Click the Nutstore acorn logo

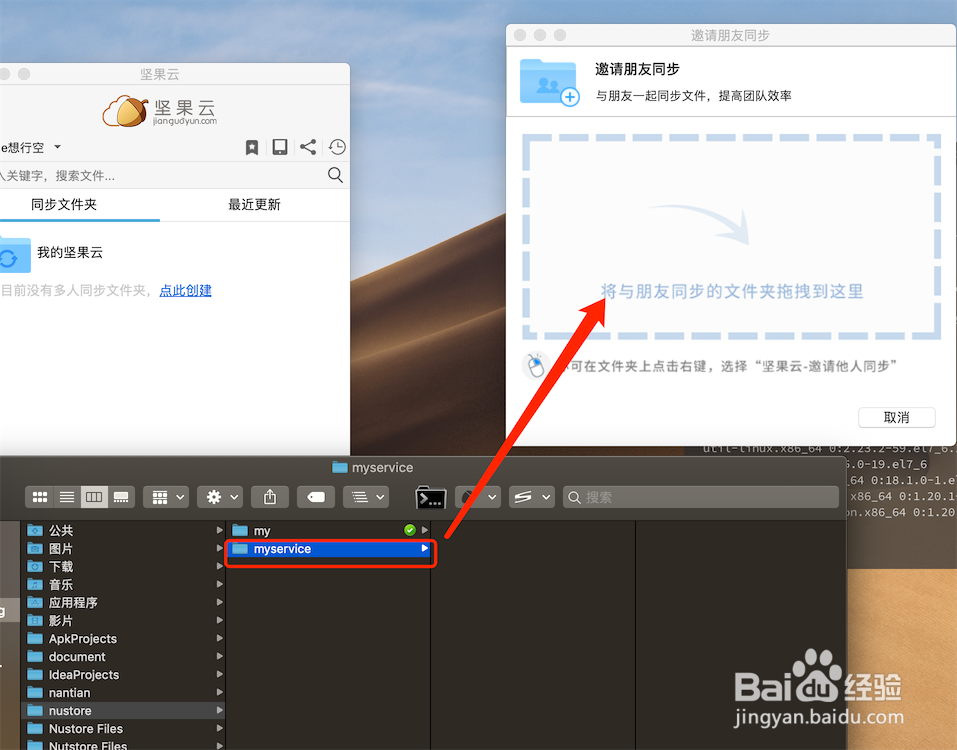[x=126, y=111]
